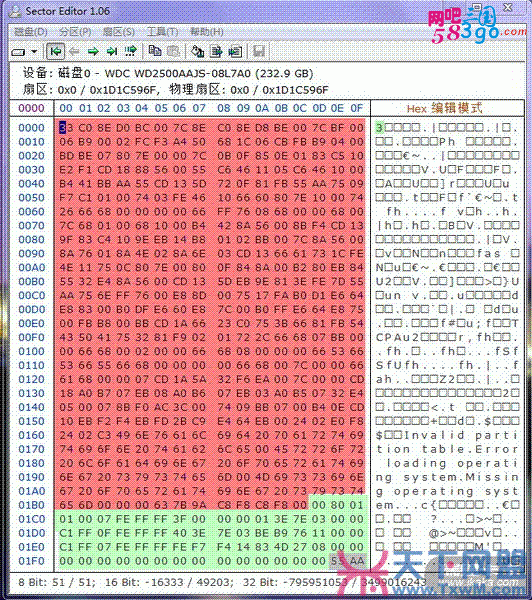The image size is (532, 600).
Task: Click row offset label 01B0
Action: coord(31,505)
